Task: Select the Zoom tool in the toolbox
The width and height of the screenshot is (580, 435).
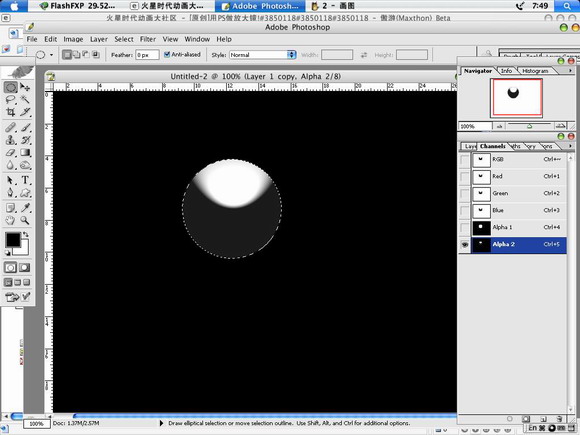Action: point(25,220)
